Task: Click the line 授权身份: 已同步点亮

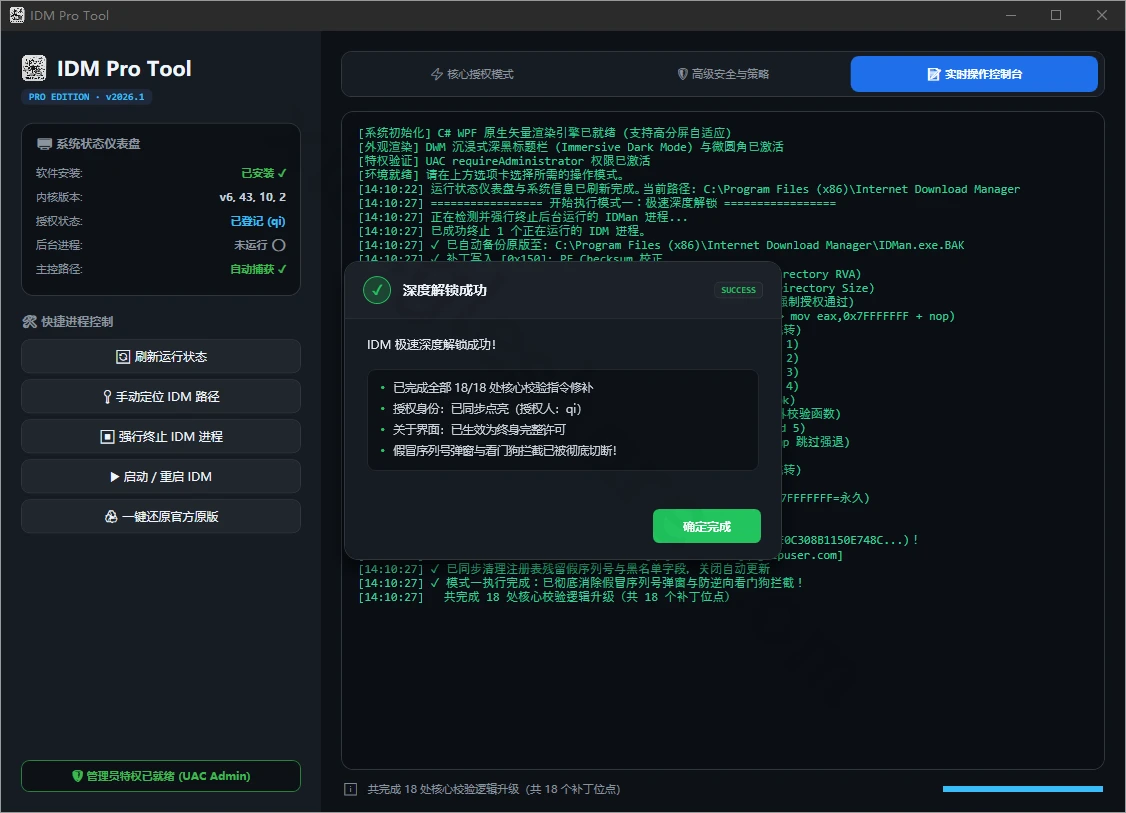Action: tap(487, 409)
